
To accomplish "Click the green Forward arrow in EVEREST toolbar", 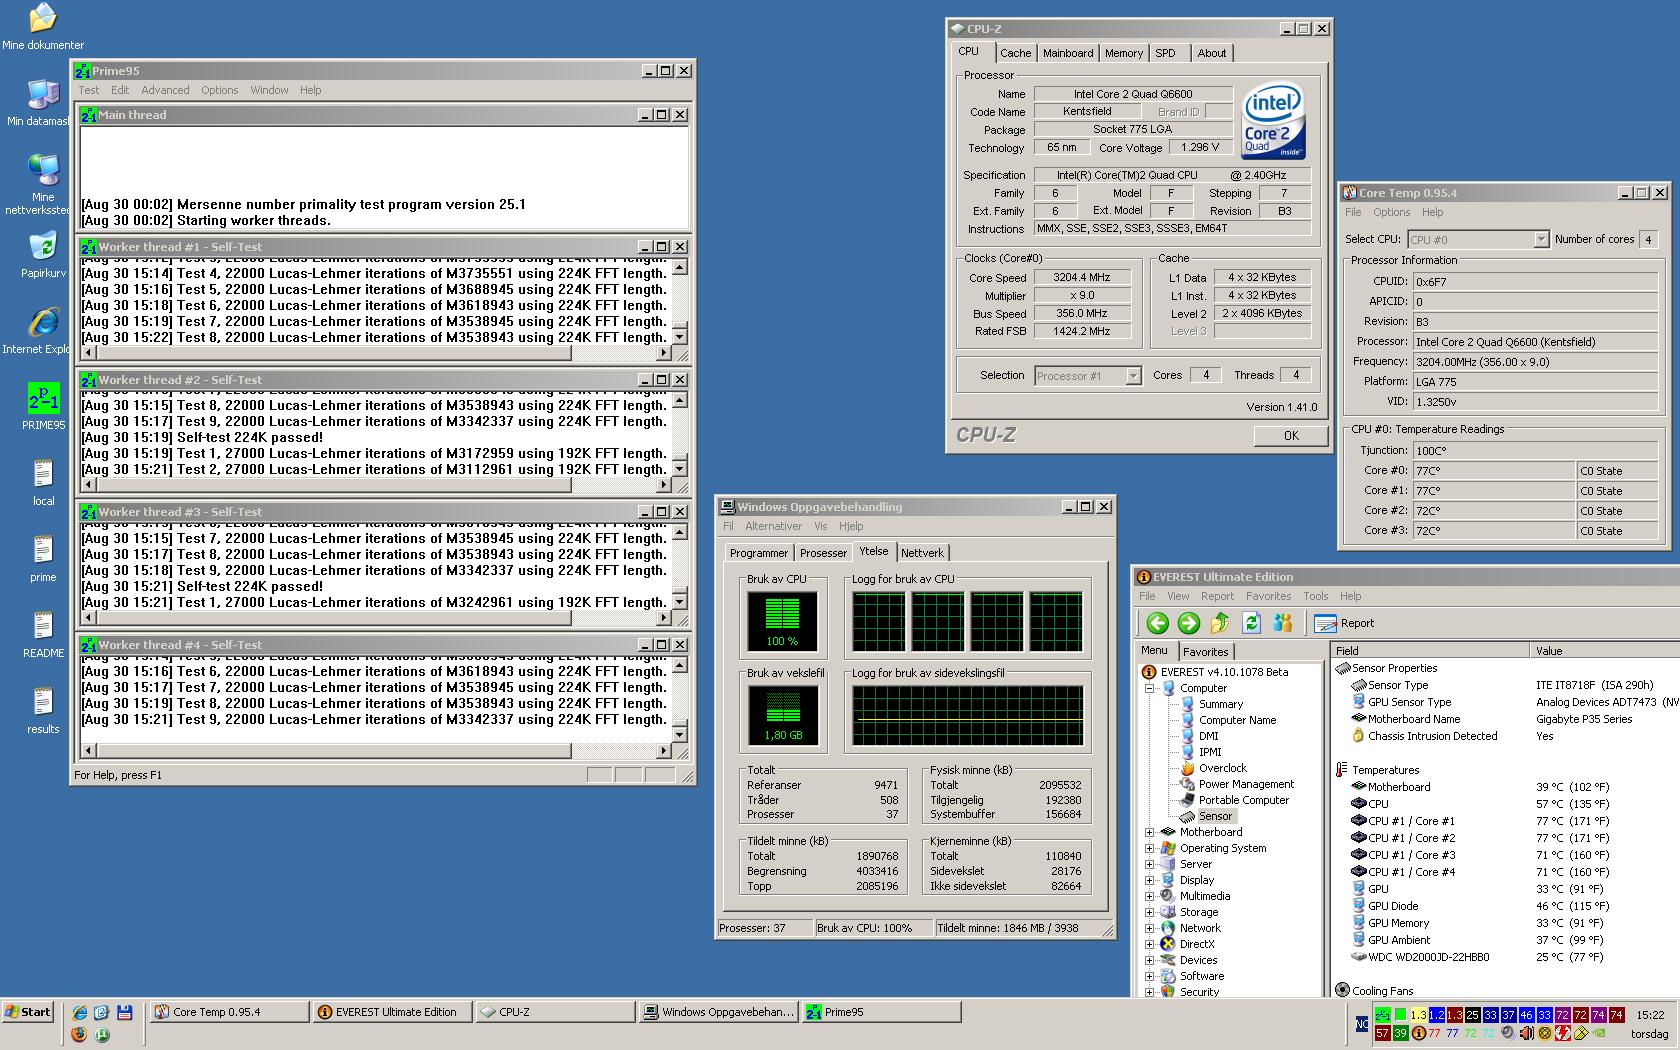I will [x=1188, y=623].
